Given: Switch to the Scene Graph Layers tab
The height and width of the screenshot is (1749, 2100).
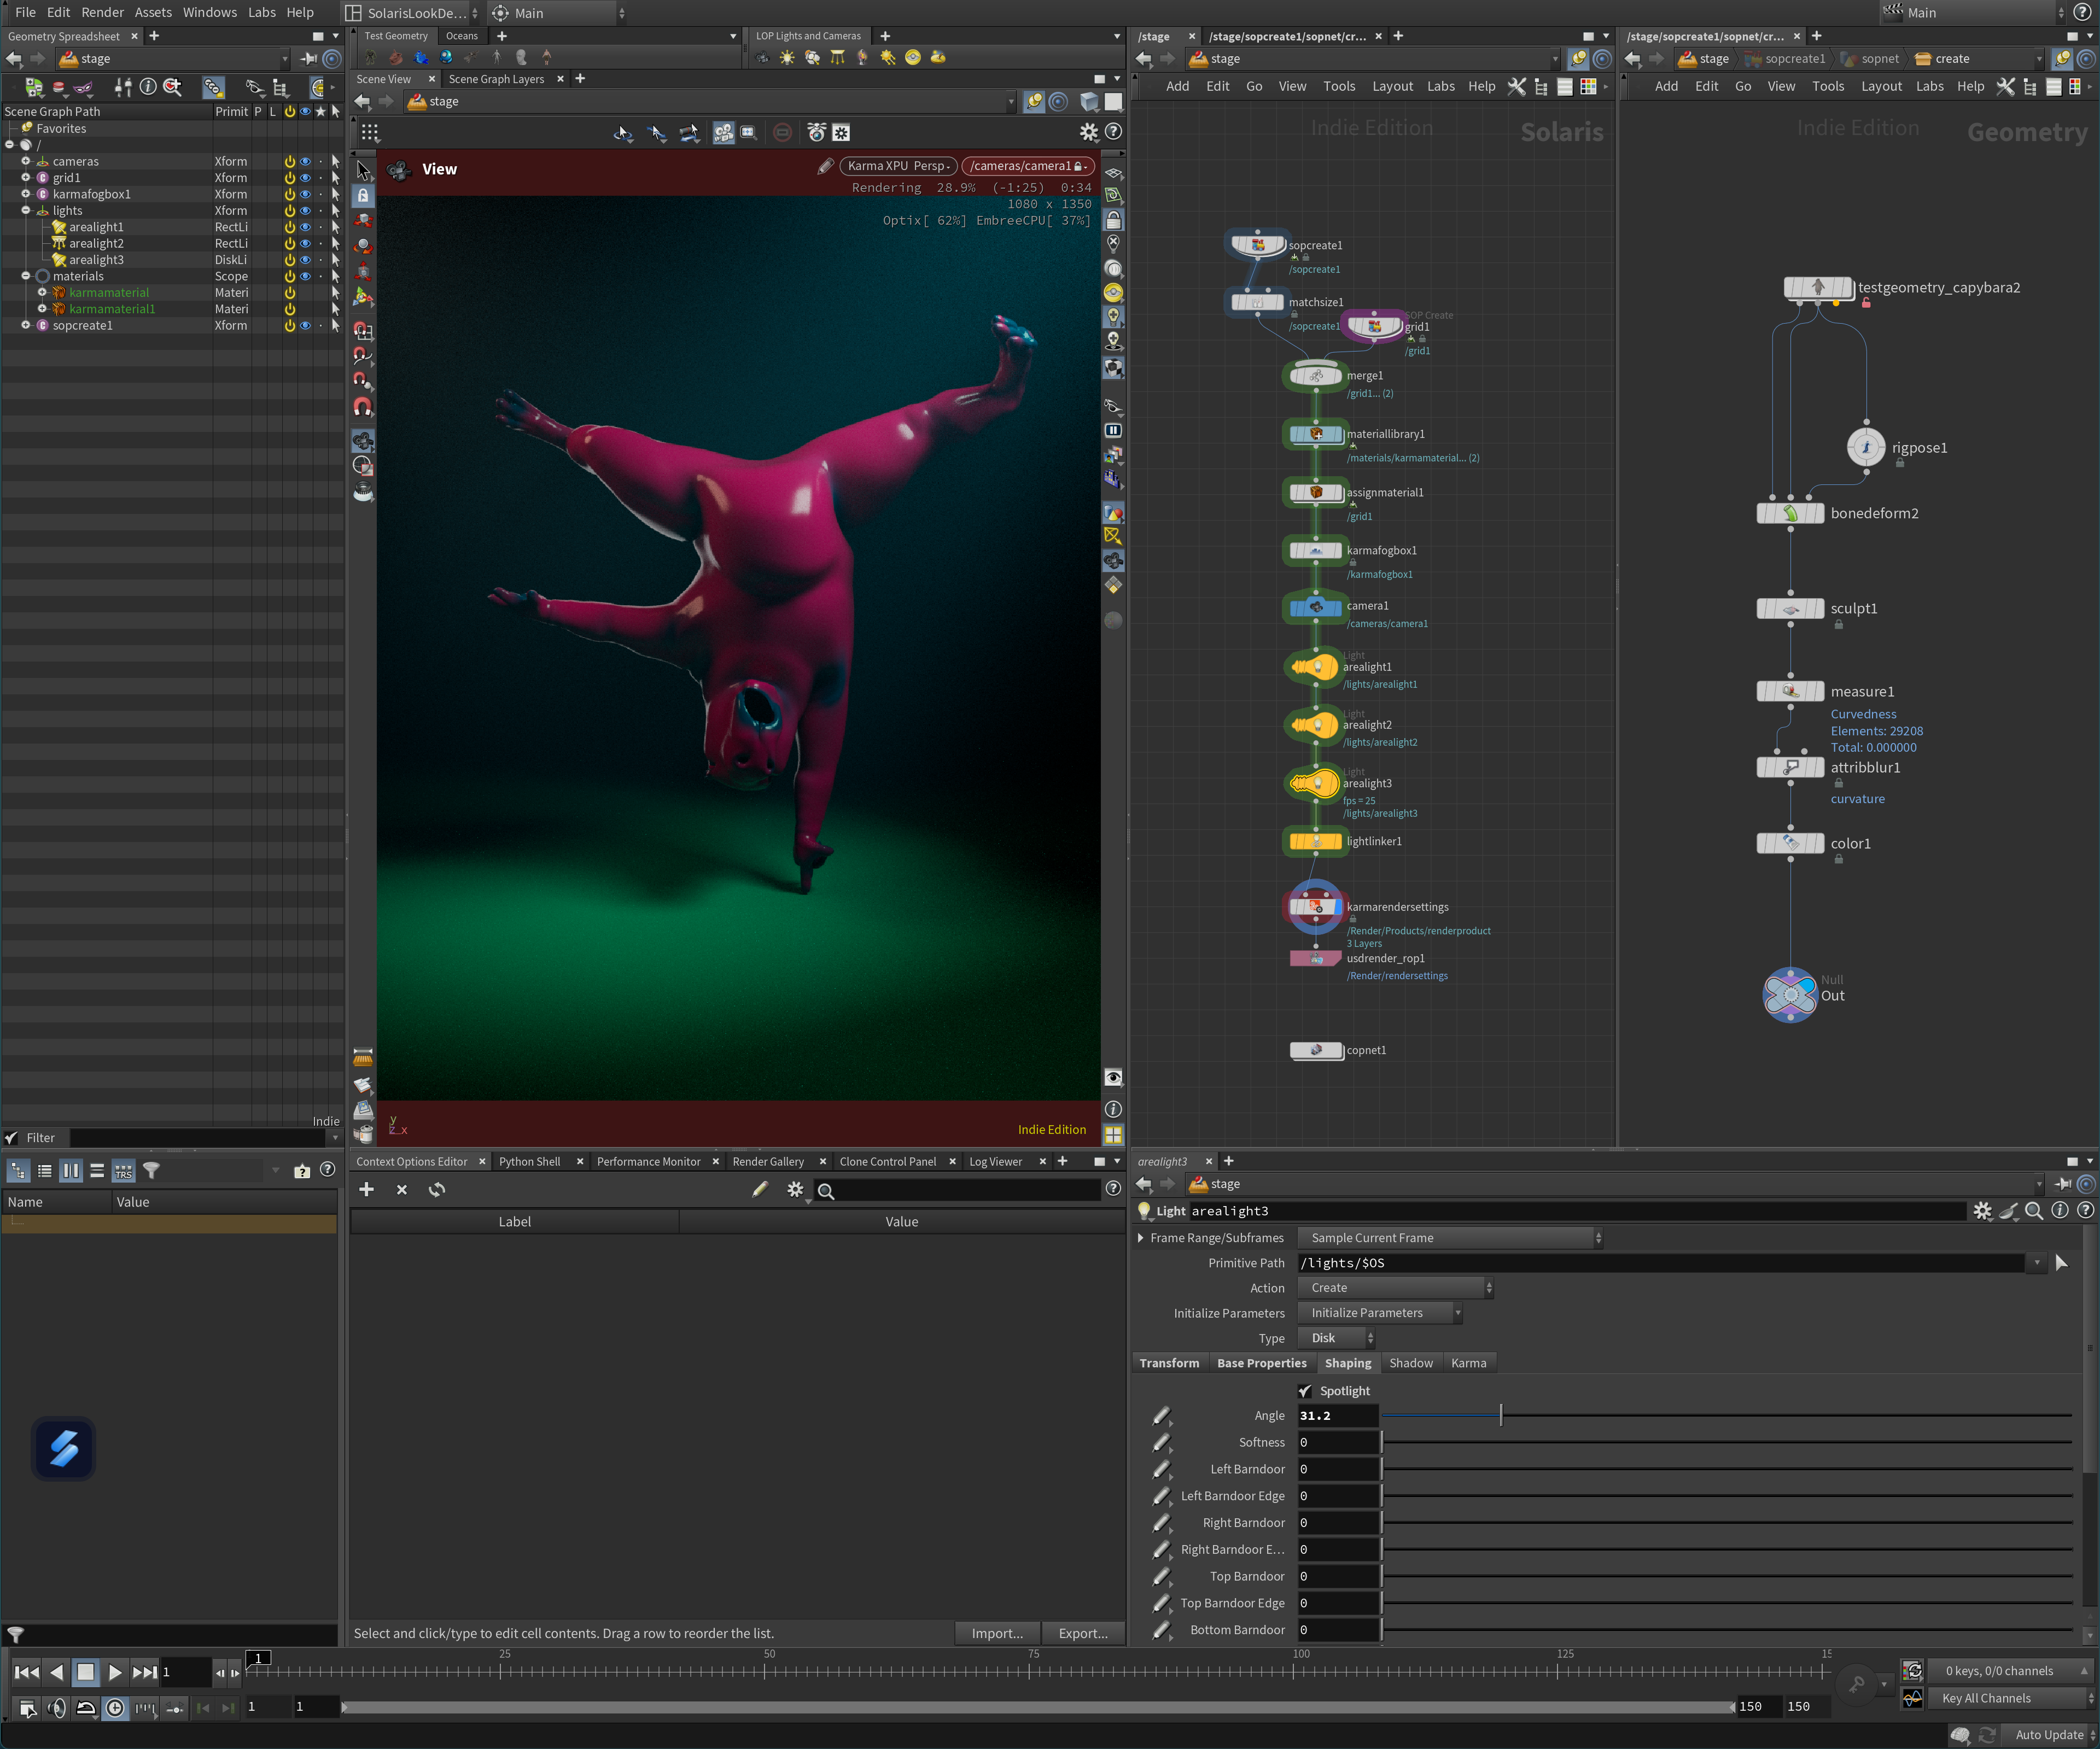Looking at the screenshot, I should pyautogui.click(x=496, y=79).
